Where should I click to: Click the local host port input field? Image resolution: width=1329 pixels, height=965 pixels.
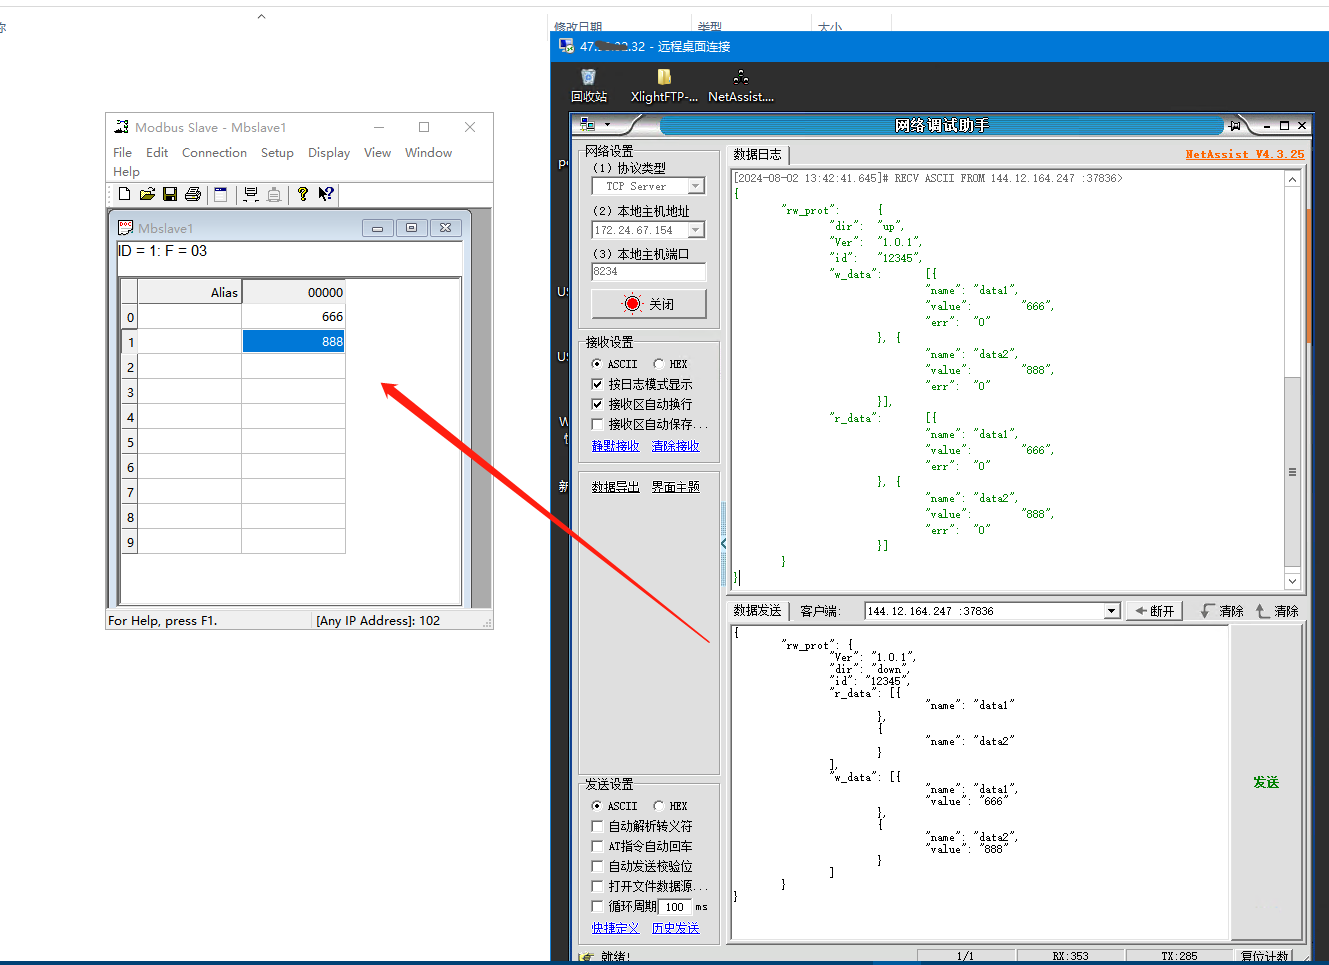click(648, 272)
